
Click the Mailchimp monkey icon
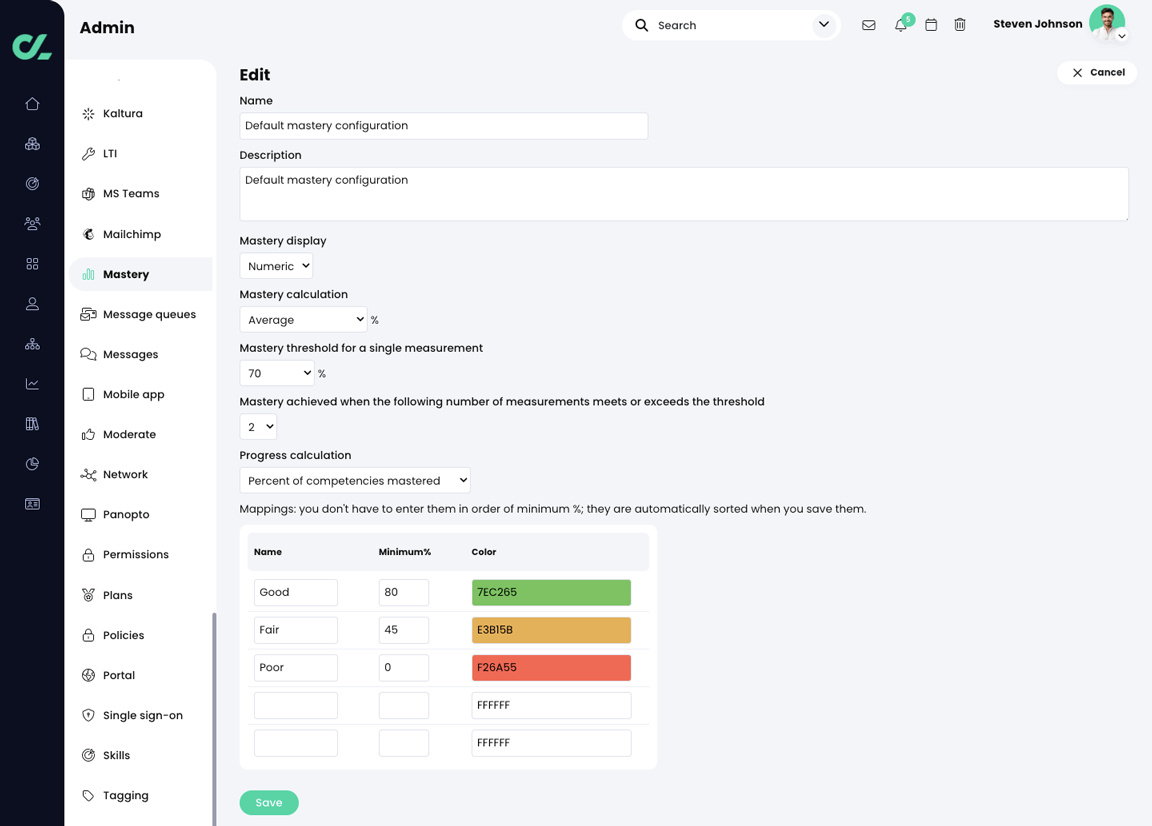pos(88,234)
